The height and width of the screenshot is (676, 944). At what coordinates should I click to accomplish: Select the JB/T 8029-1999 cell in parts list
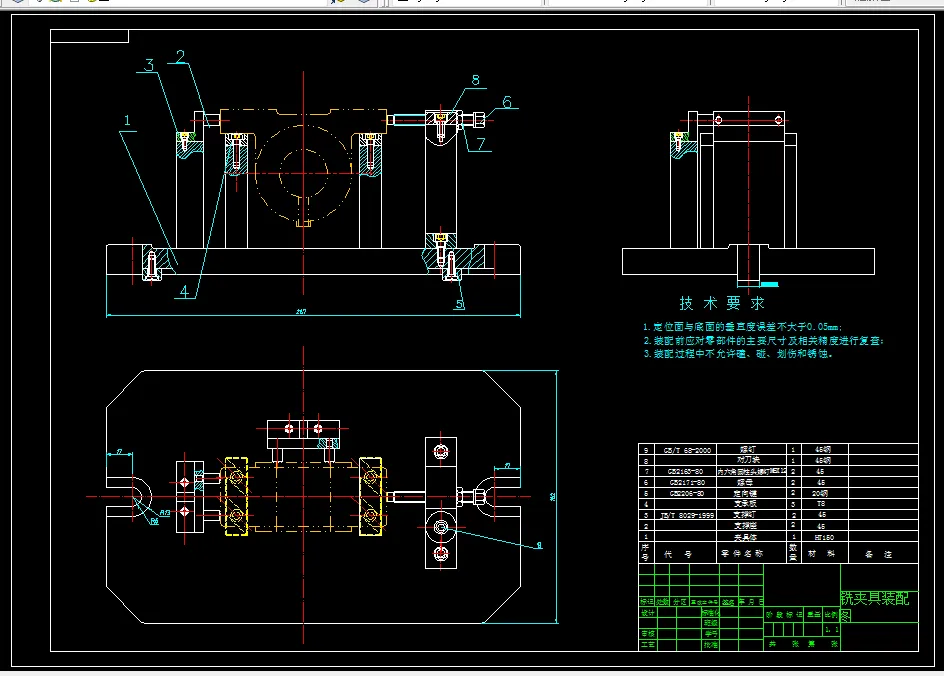[x=687, y=515]
